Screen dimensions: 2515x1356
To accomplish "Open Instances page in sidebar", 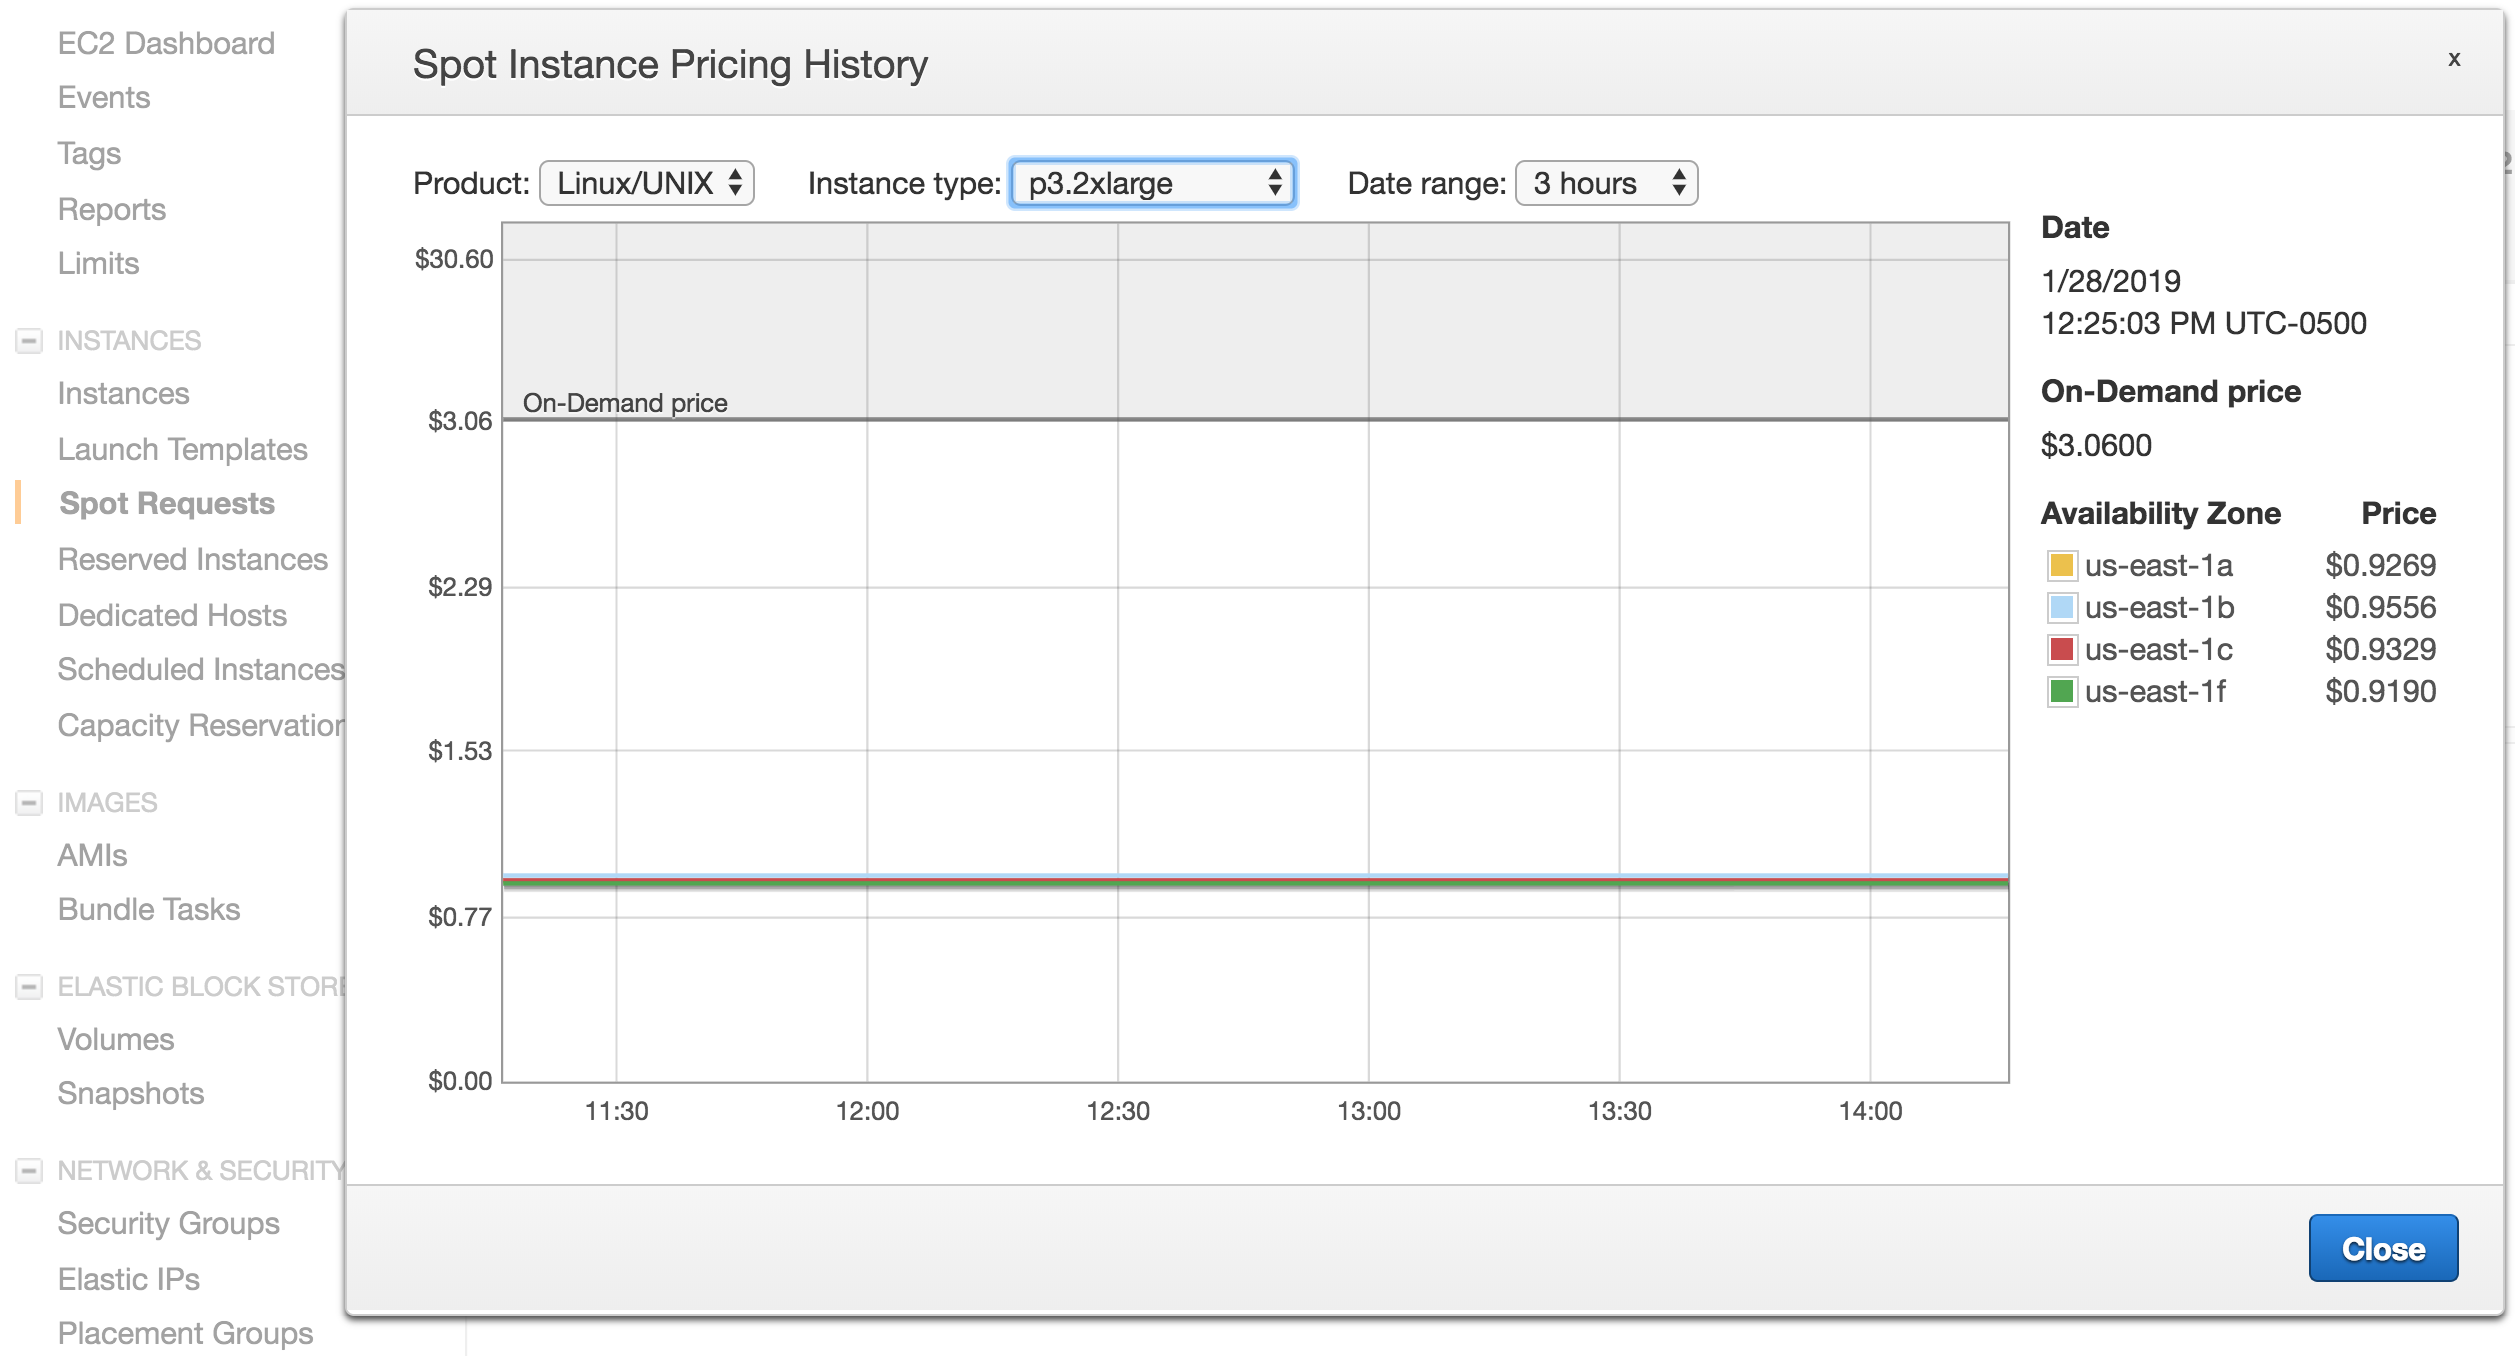I will point(123,393).
